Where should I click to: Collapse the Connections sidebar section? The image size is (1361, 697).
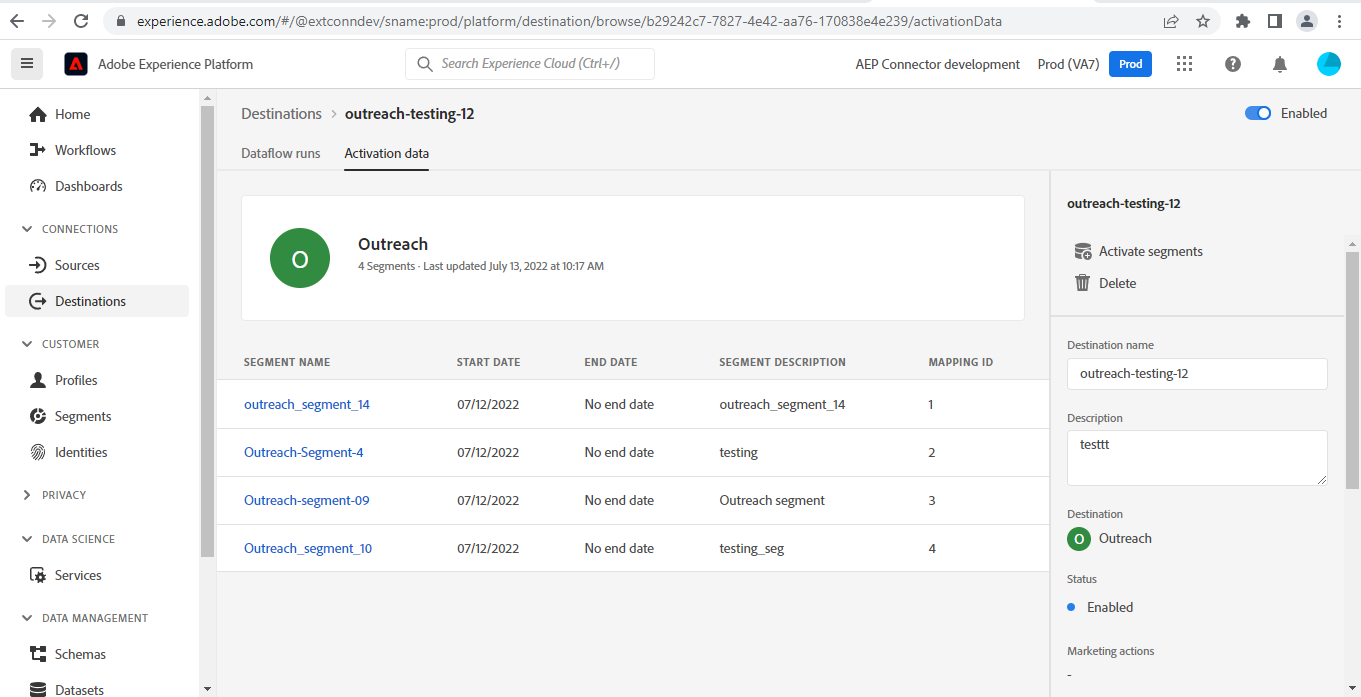(x=27, y=229)
